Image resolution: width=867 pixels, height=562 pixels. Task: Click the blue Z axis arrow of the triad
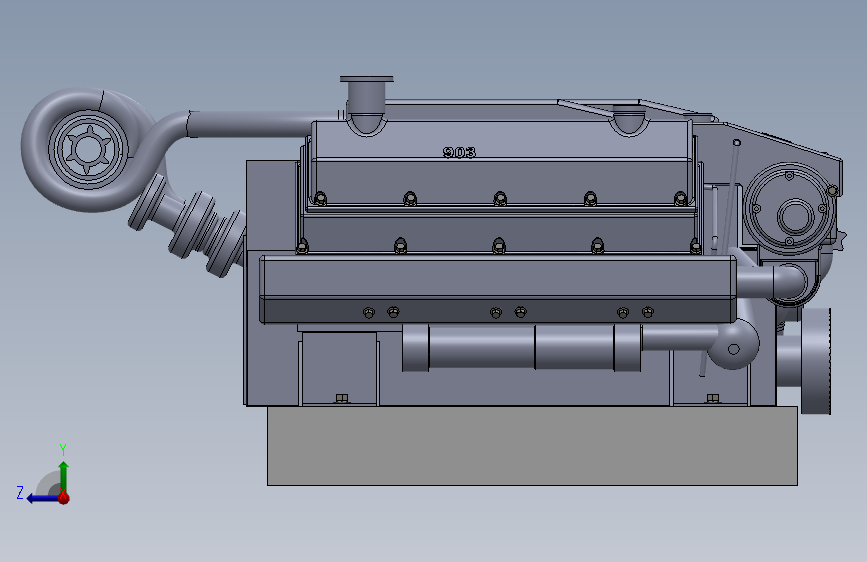[x=42, y=498]
